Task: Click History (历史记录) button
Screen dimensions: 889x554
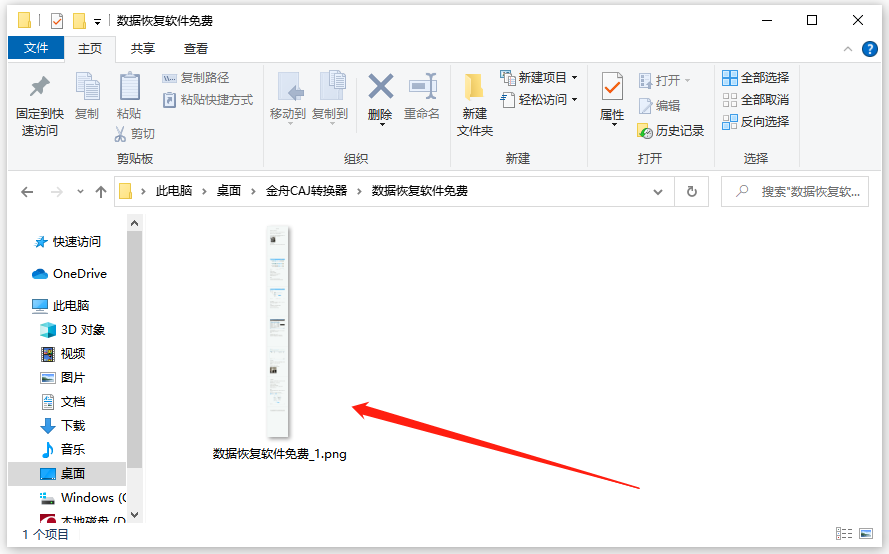Action: click(x=670, y=131)
